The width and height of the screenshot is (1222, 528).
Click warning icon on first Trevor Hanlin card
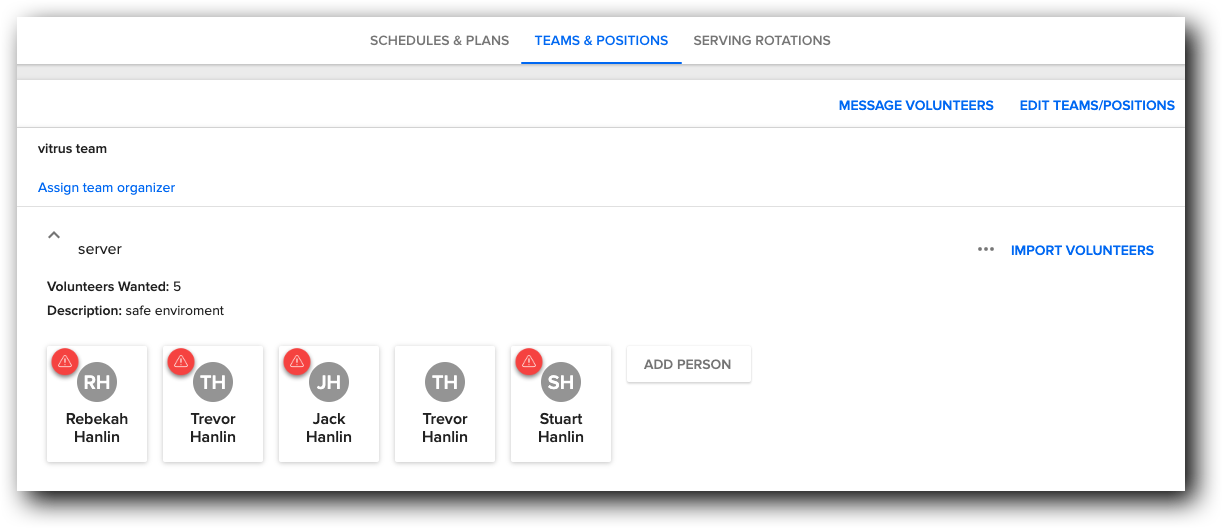coord(180,361)
